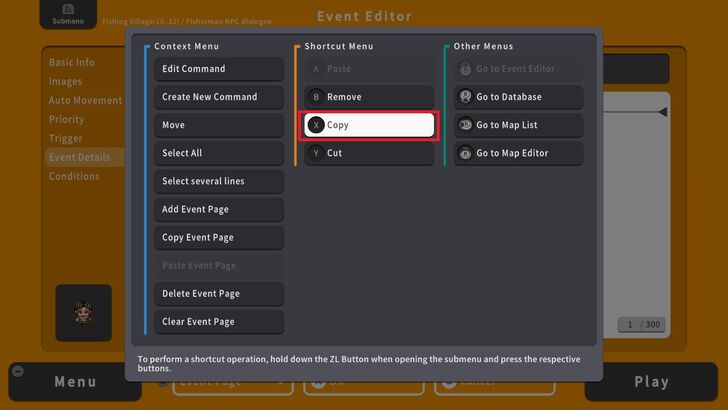The width and height of the screenshot is (728, 410).
Task: Click greyed Go to Event Editor entry
Action: point(519,69)
